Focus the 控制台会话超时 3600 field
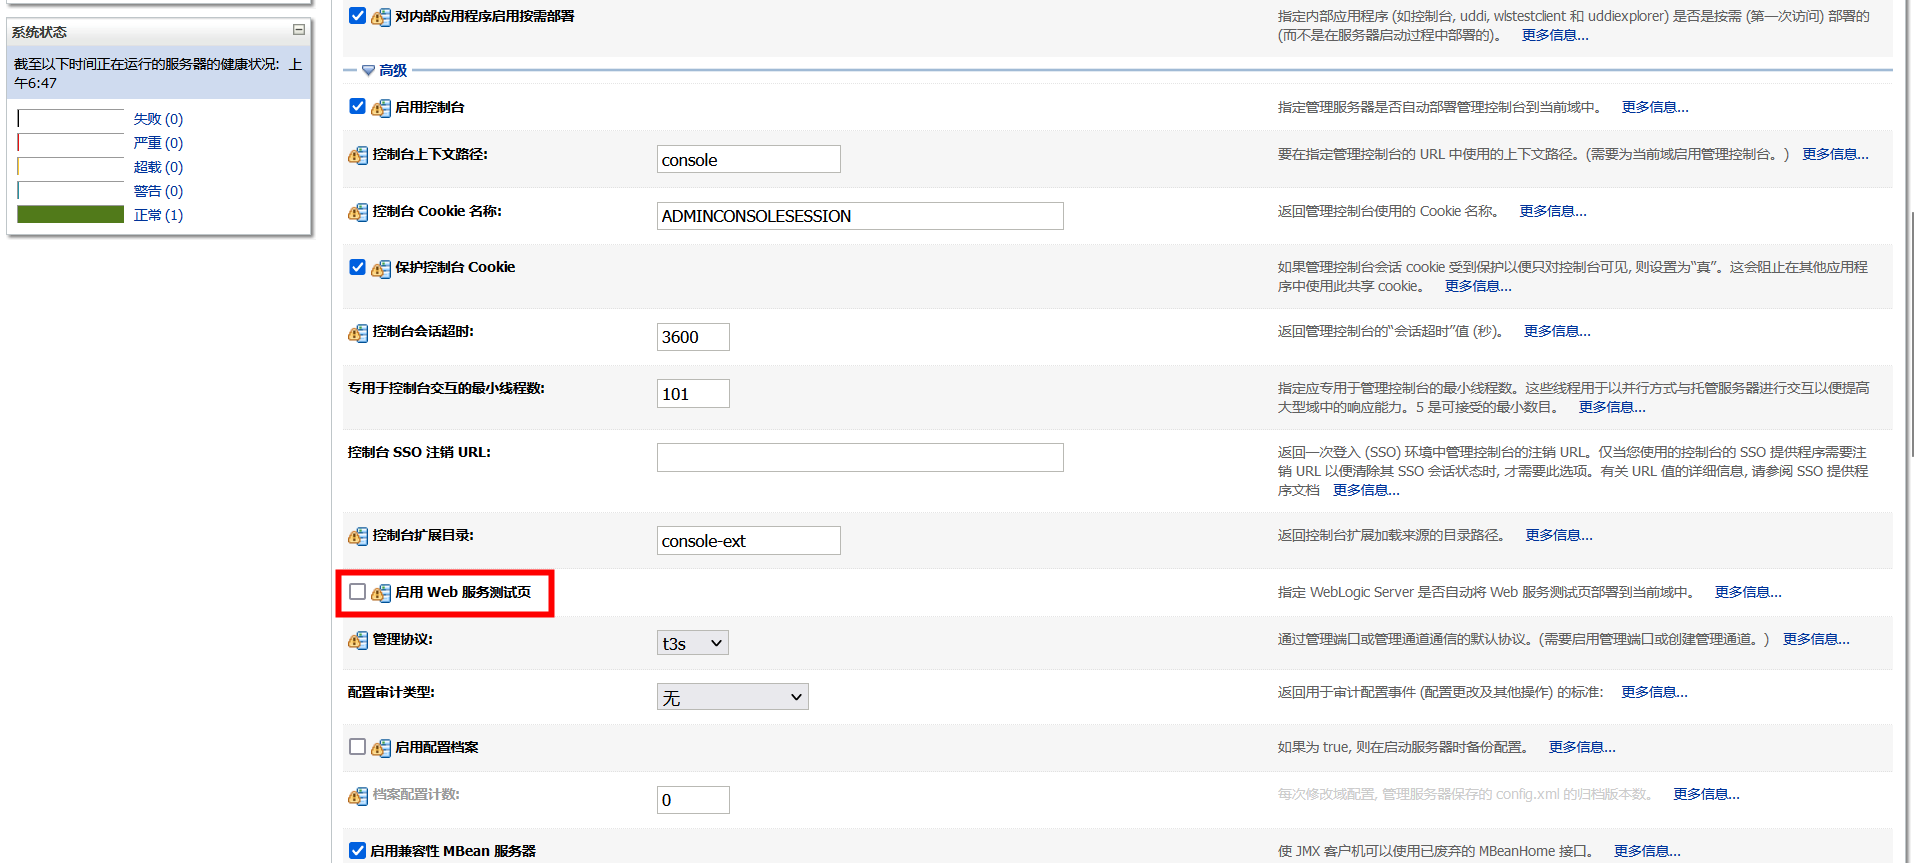The width and height of the screenshot is (1917, 863). tap(693, 337)
